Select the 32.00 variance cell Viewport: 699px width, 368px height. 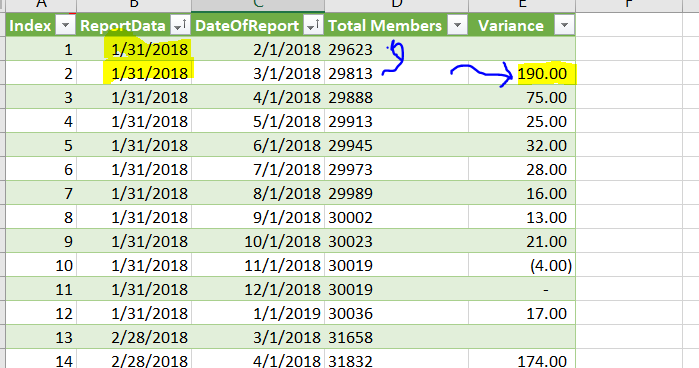522,145
